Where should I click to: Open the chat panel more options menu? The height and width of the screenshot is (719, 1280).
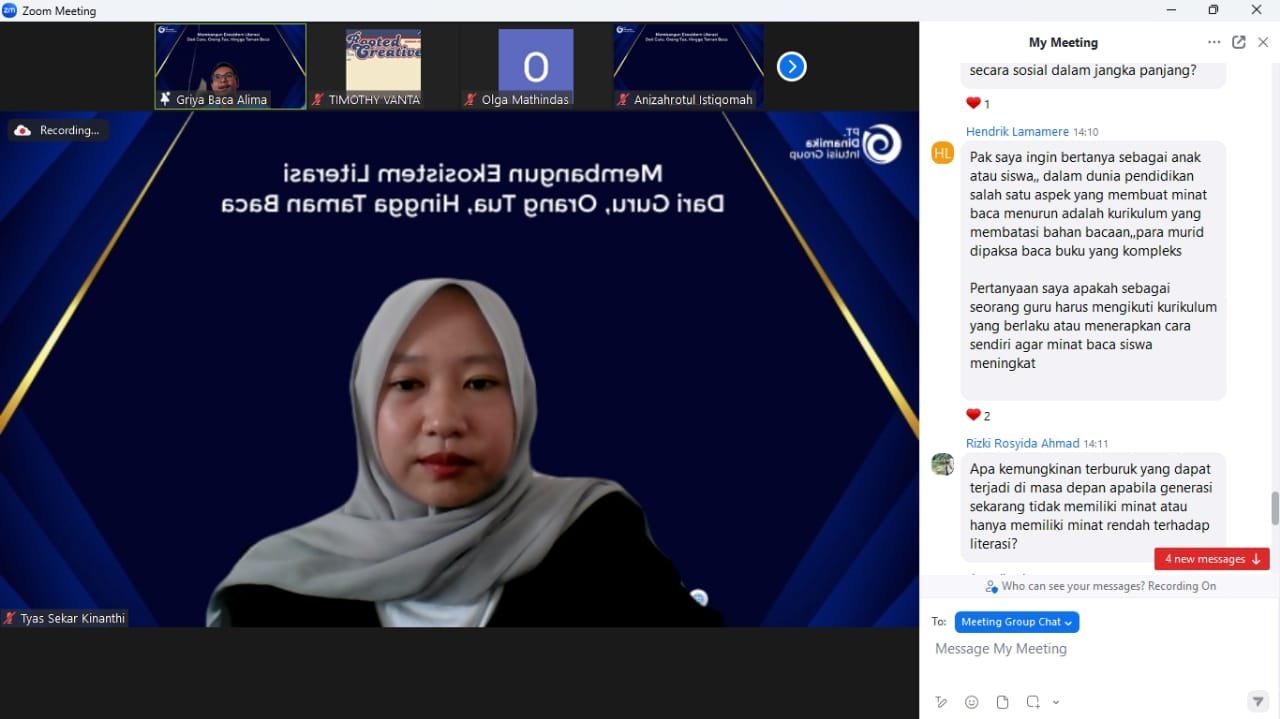[x=1213, y=42]
